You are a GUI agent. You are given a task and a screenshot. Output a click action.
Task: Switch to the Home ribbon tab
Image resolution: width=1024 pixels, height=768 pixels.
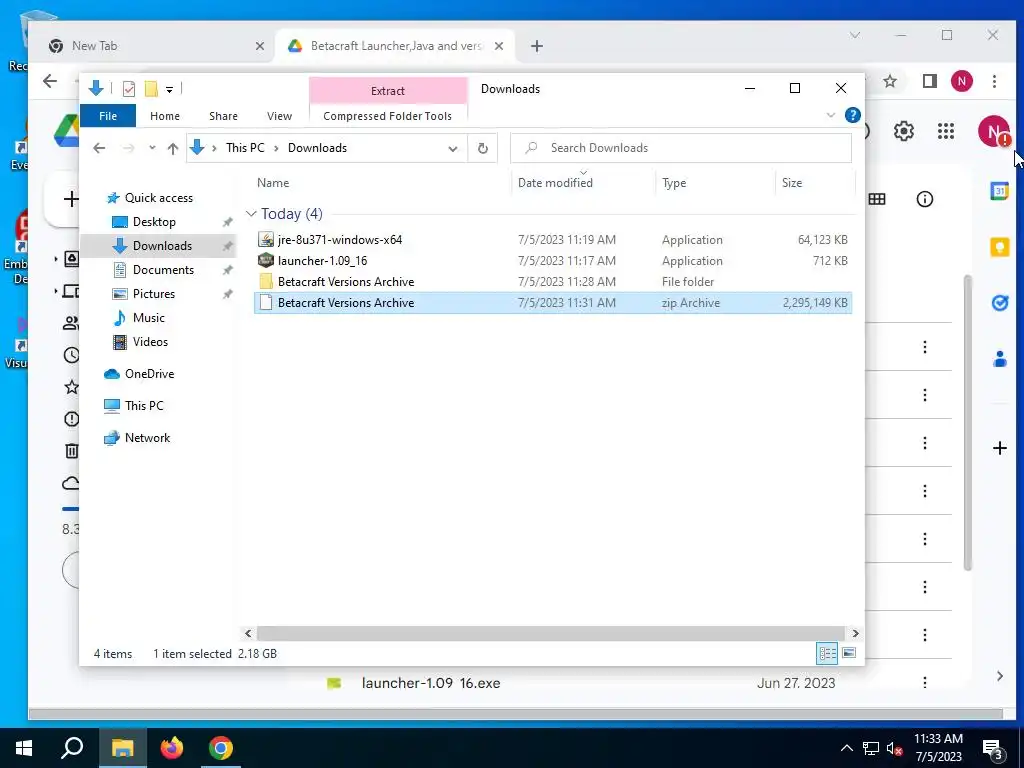pos(165,116)
